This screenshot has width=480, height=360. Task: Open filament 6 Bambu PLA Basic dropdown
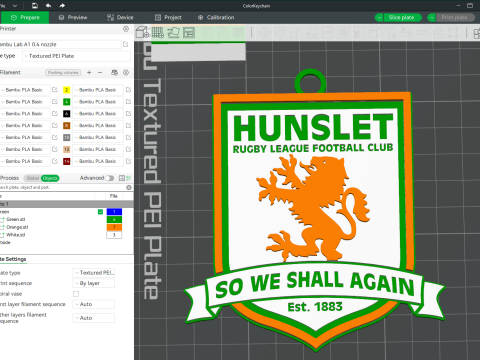(98, 114)
